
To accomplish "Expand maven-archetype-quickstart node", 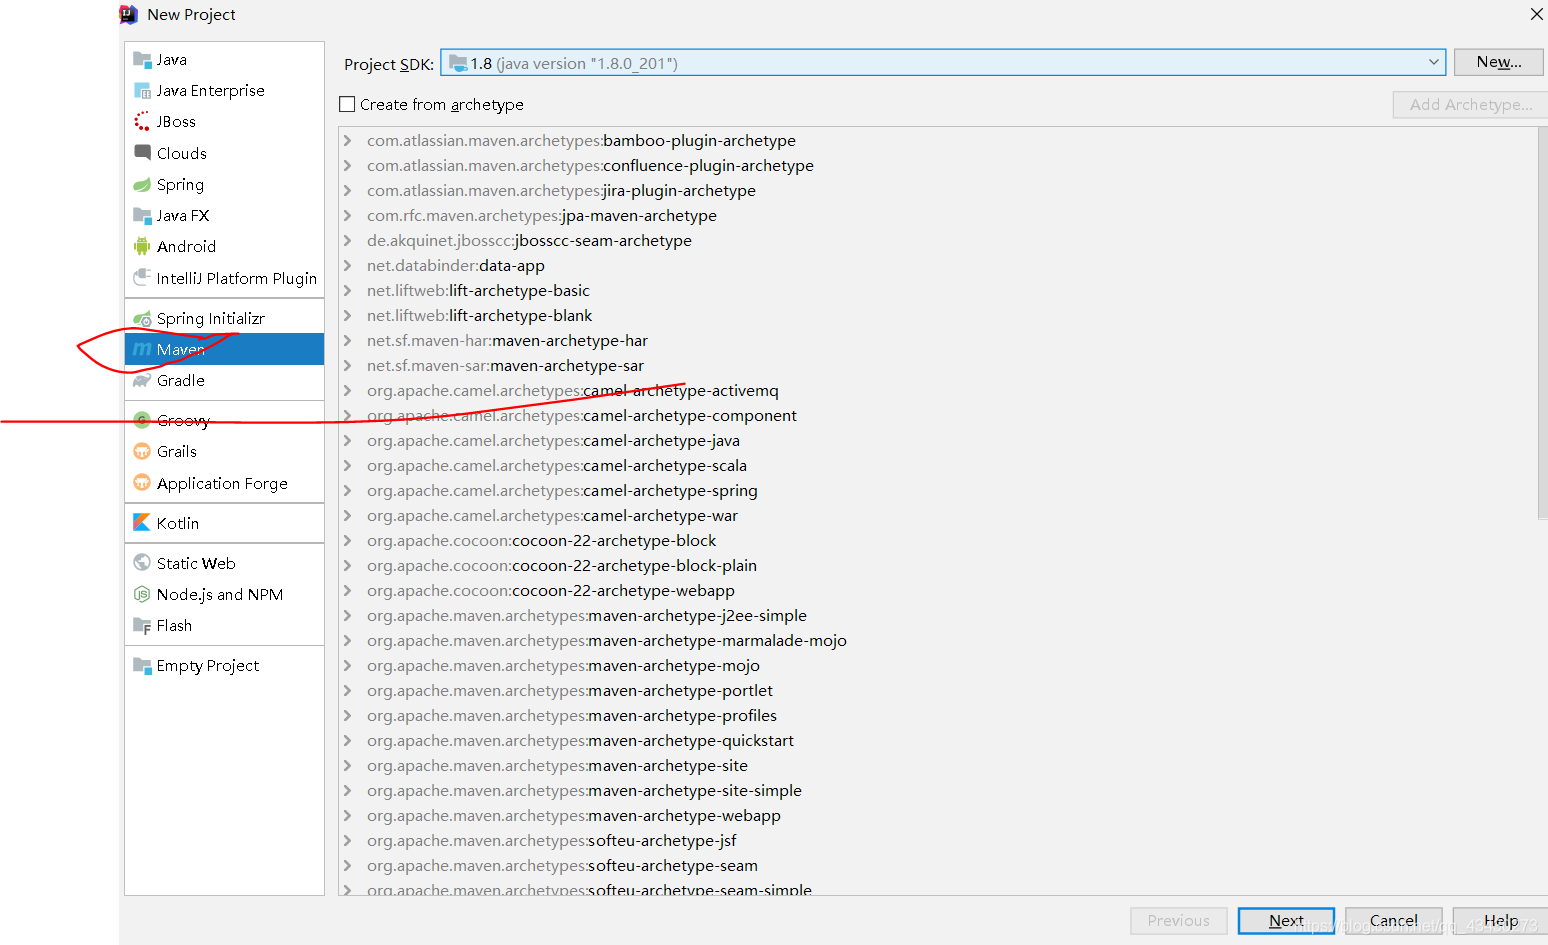I will tap(348, 741).
